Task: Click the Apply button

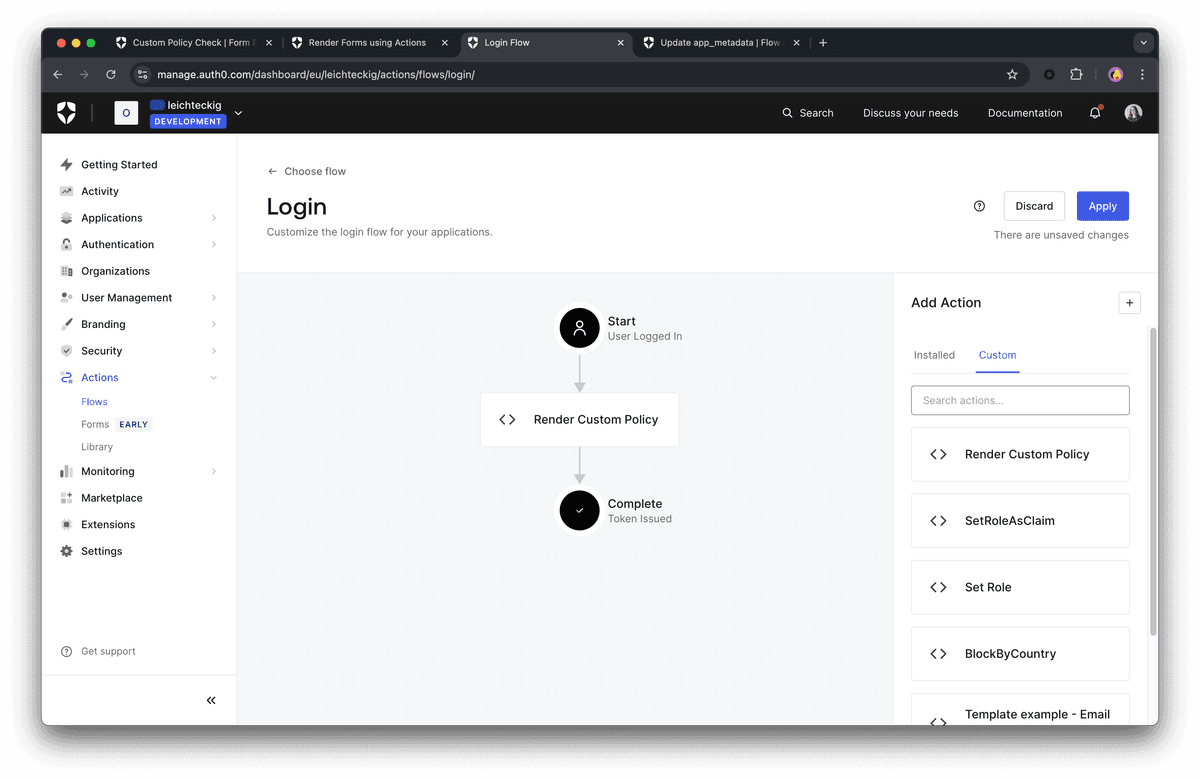Action: [x=1102, y=205]
